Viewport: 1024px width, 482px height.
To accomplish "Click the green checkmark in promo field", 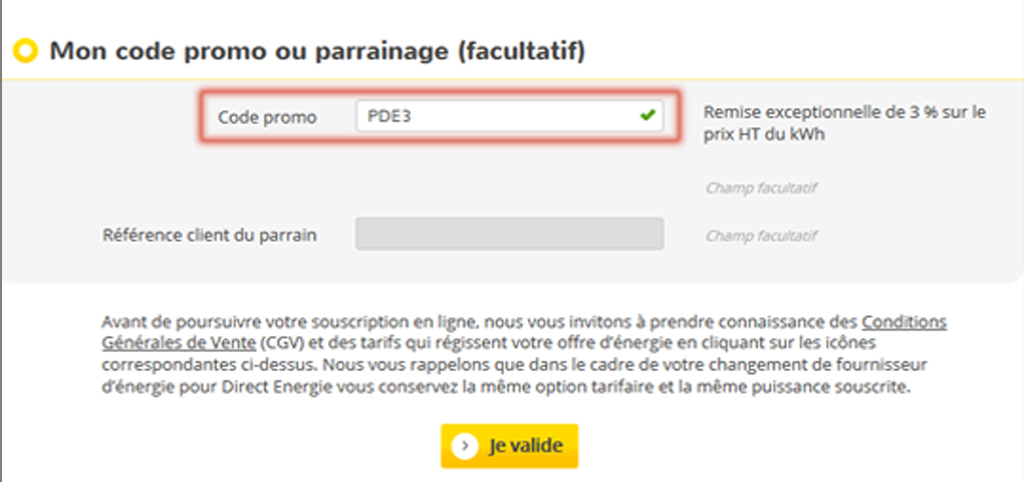I will pos(647,116).
